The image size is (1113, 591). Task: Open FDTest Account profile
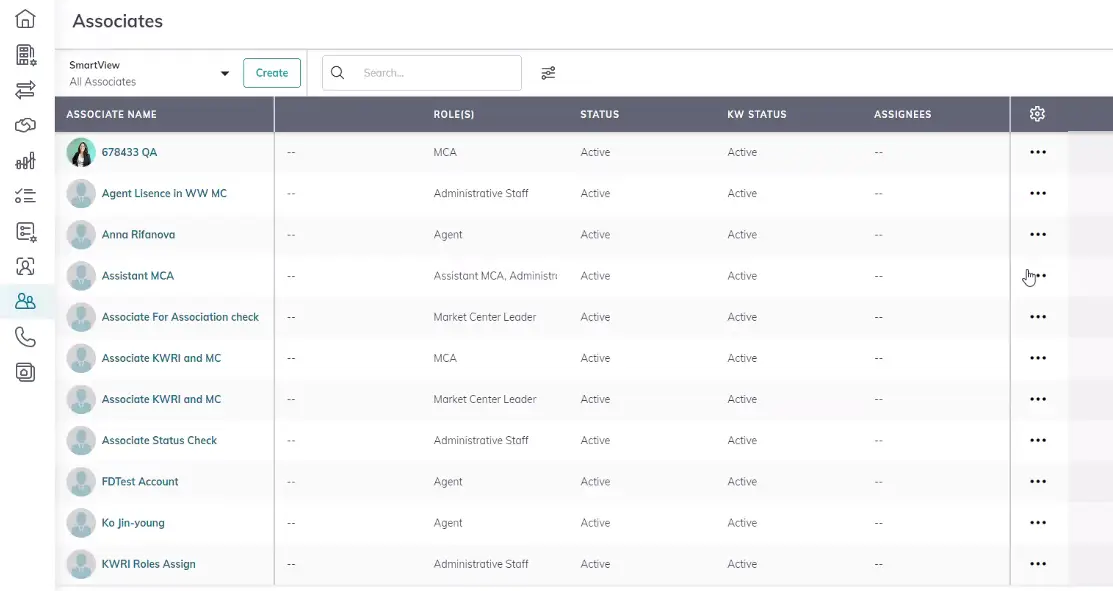pyautogui.click(x=140, y=481)
